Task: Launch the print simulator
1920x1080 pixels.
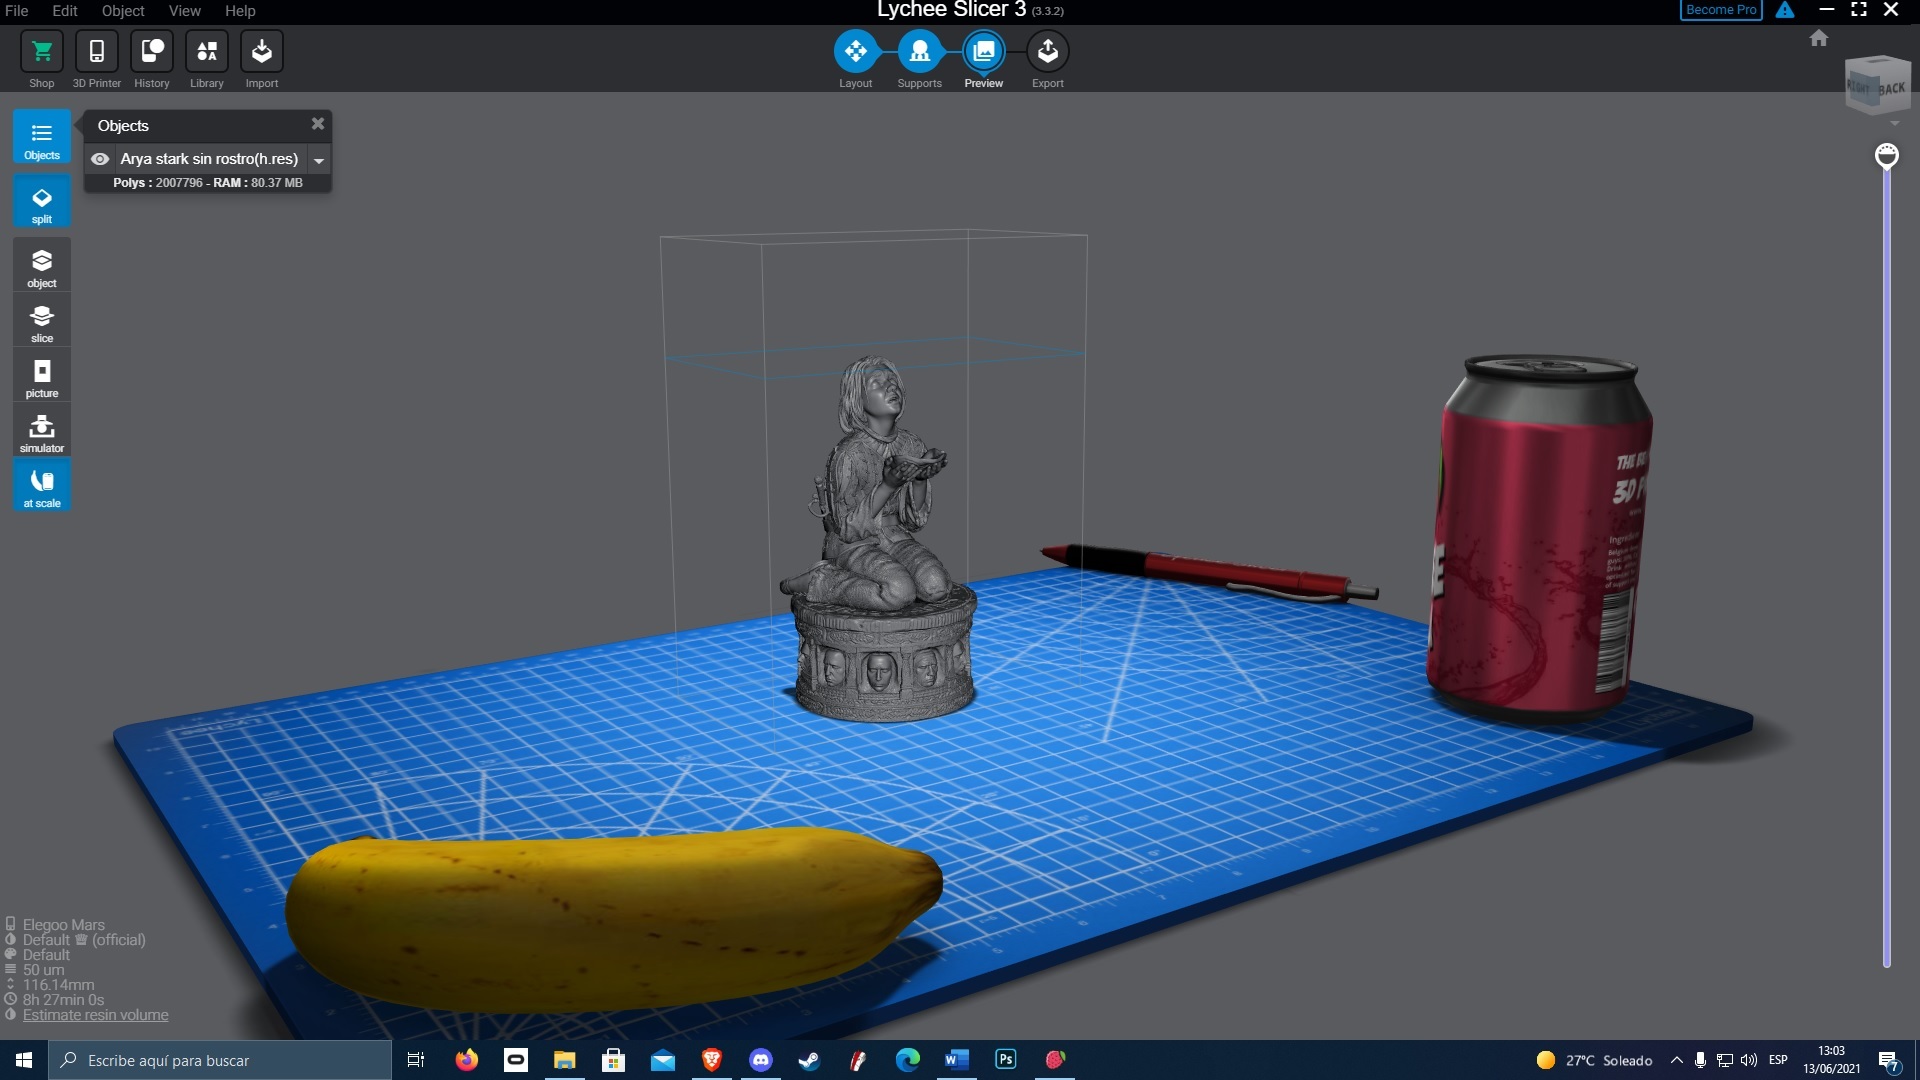Action: (x=42, y=431)
